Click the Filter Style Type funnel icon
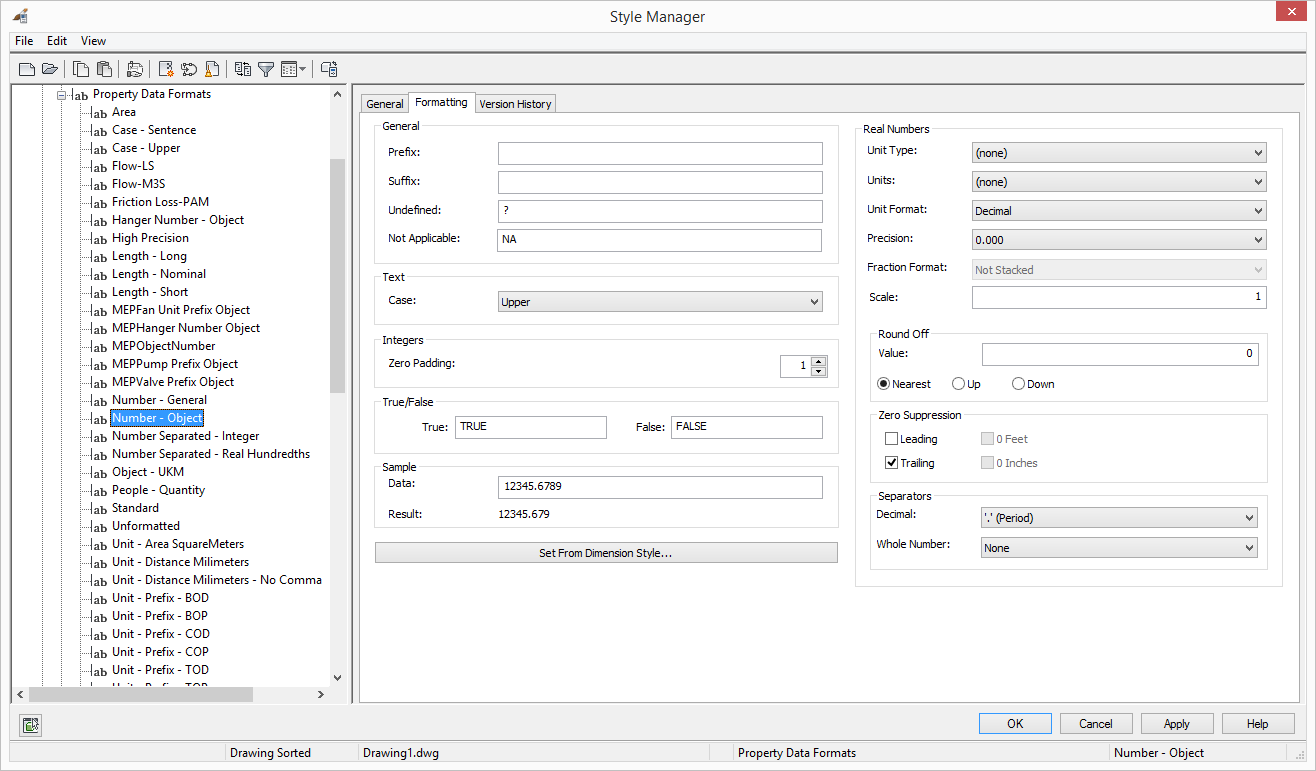 tap(266, 69)
